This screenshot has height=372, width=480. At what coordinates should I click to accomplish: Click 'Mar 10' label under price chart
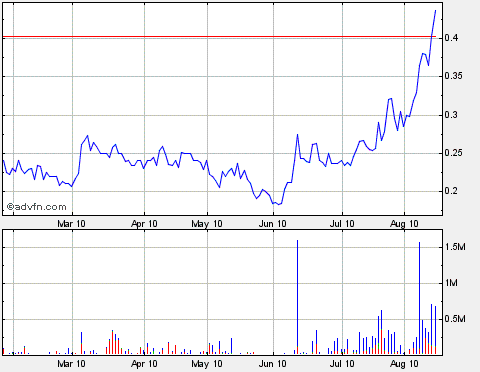pyautogui.click(x=71, y=224)
